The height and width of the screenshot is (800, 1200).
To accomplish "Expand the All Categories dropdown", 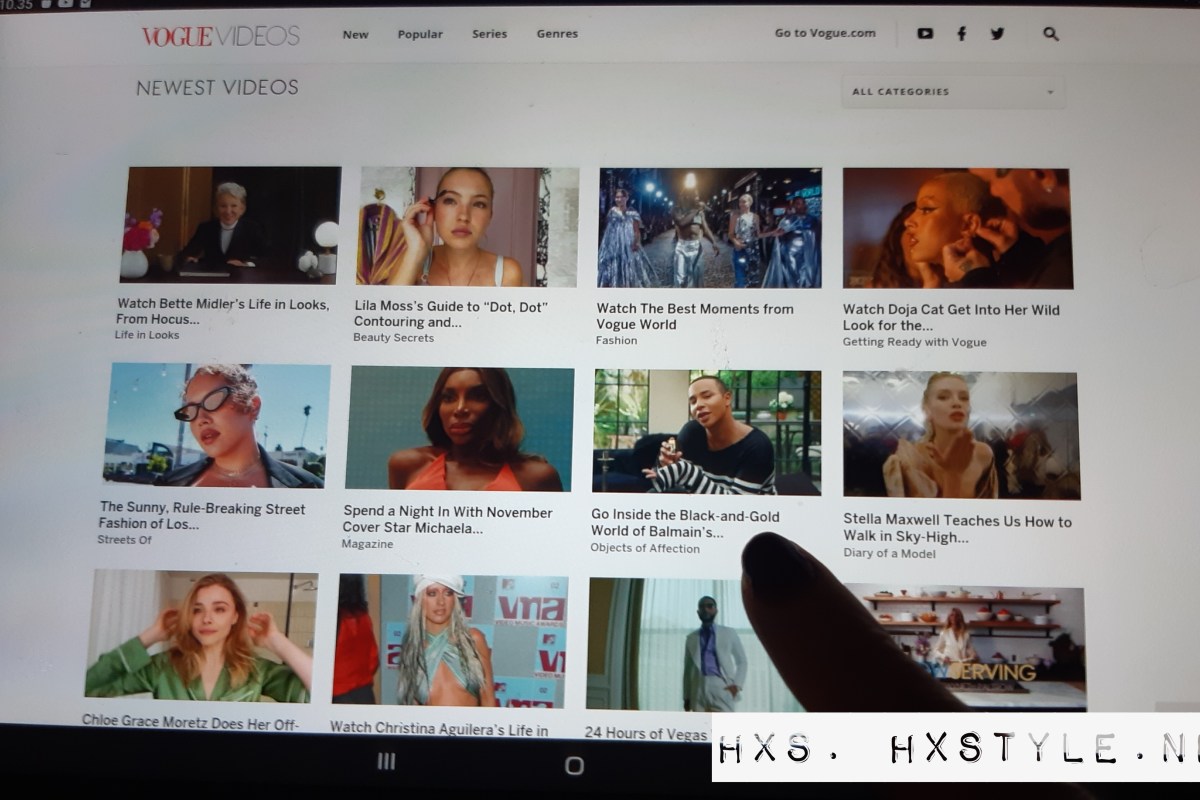I will (x=952, y=92).
